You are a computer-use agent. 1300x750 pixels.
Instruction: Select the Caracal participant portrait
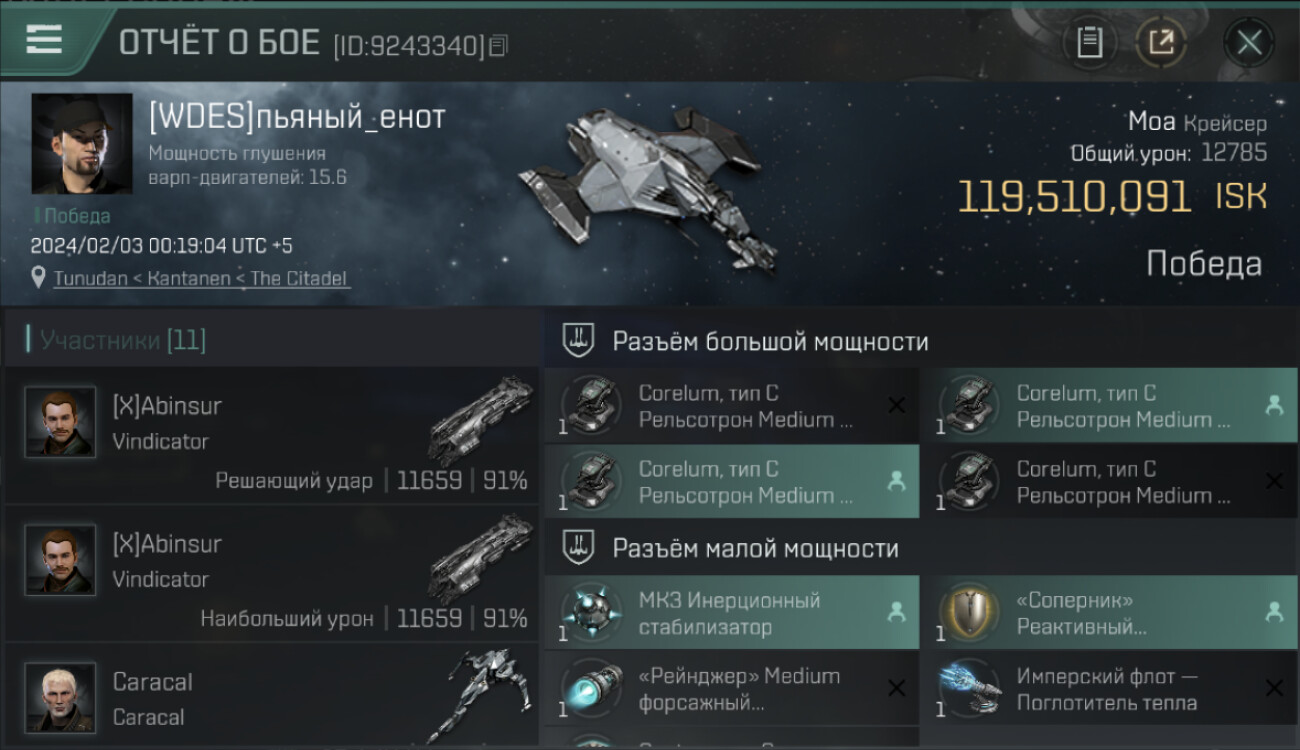point(60,697)
